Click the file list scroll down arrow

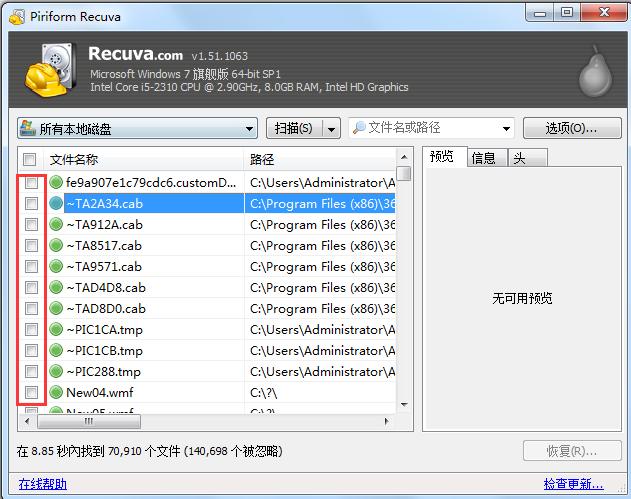(x=404, y=405)
